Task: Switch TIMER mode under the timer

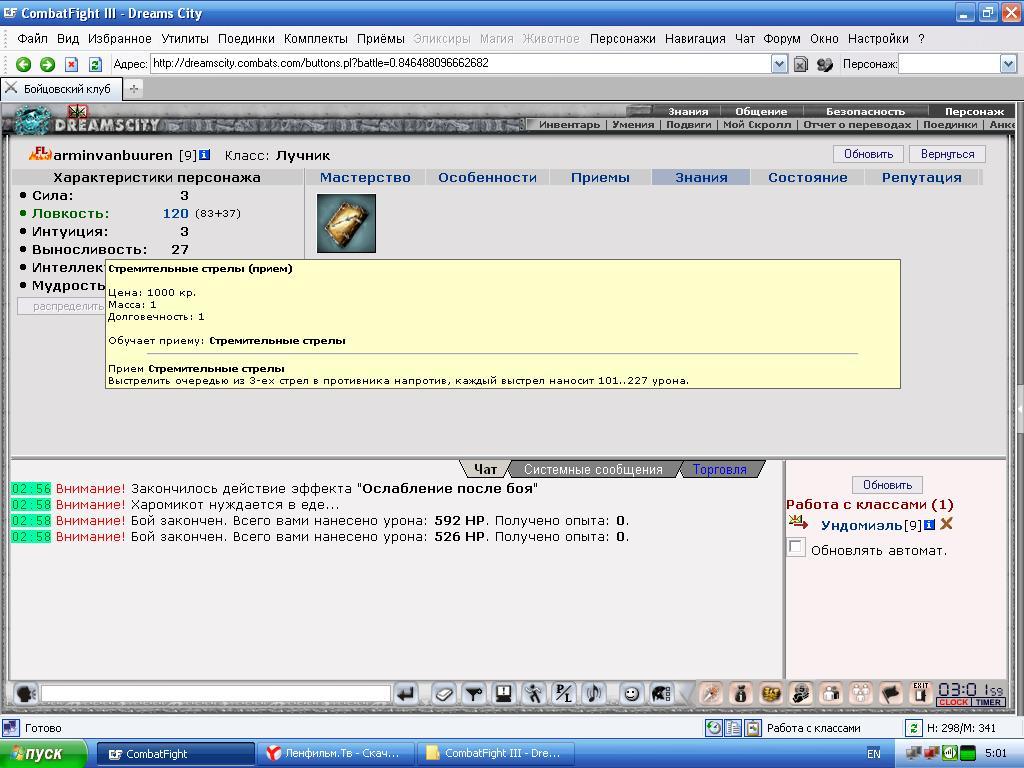Action: pos(988,702)
